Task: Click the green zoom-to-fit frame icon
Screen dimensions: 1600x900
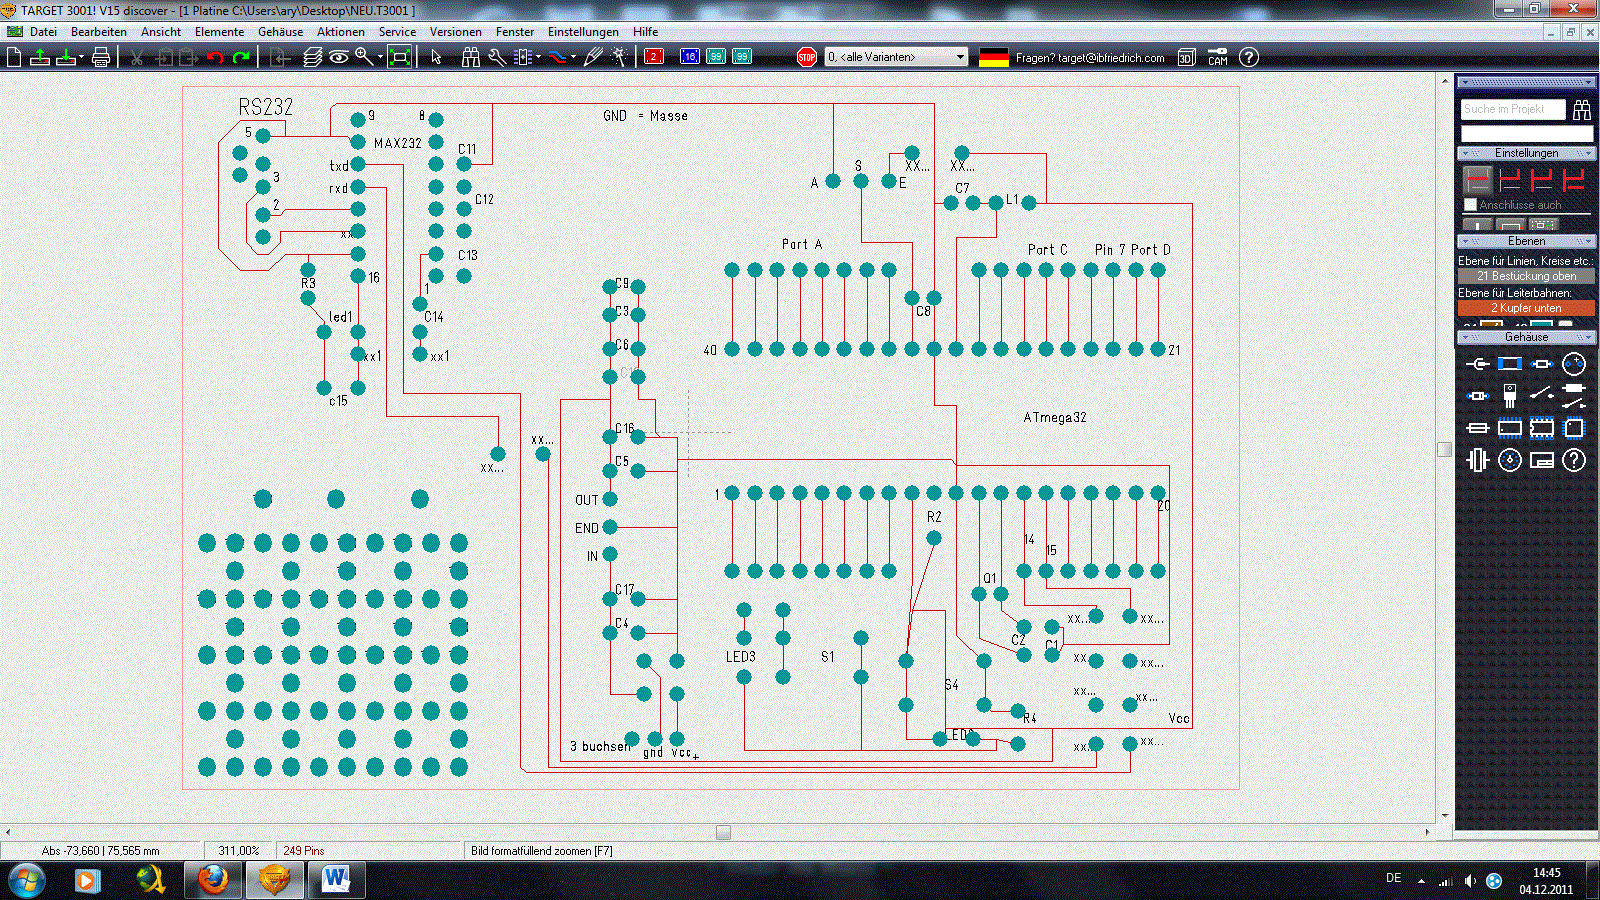Action: point(400,57)
